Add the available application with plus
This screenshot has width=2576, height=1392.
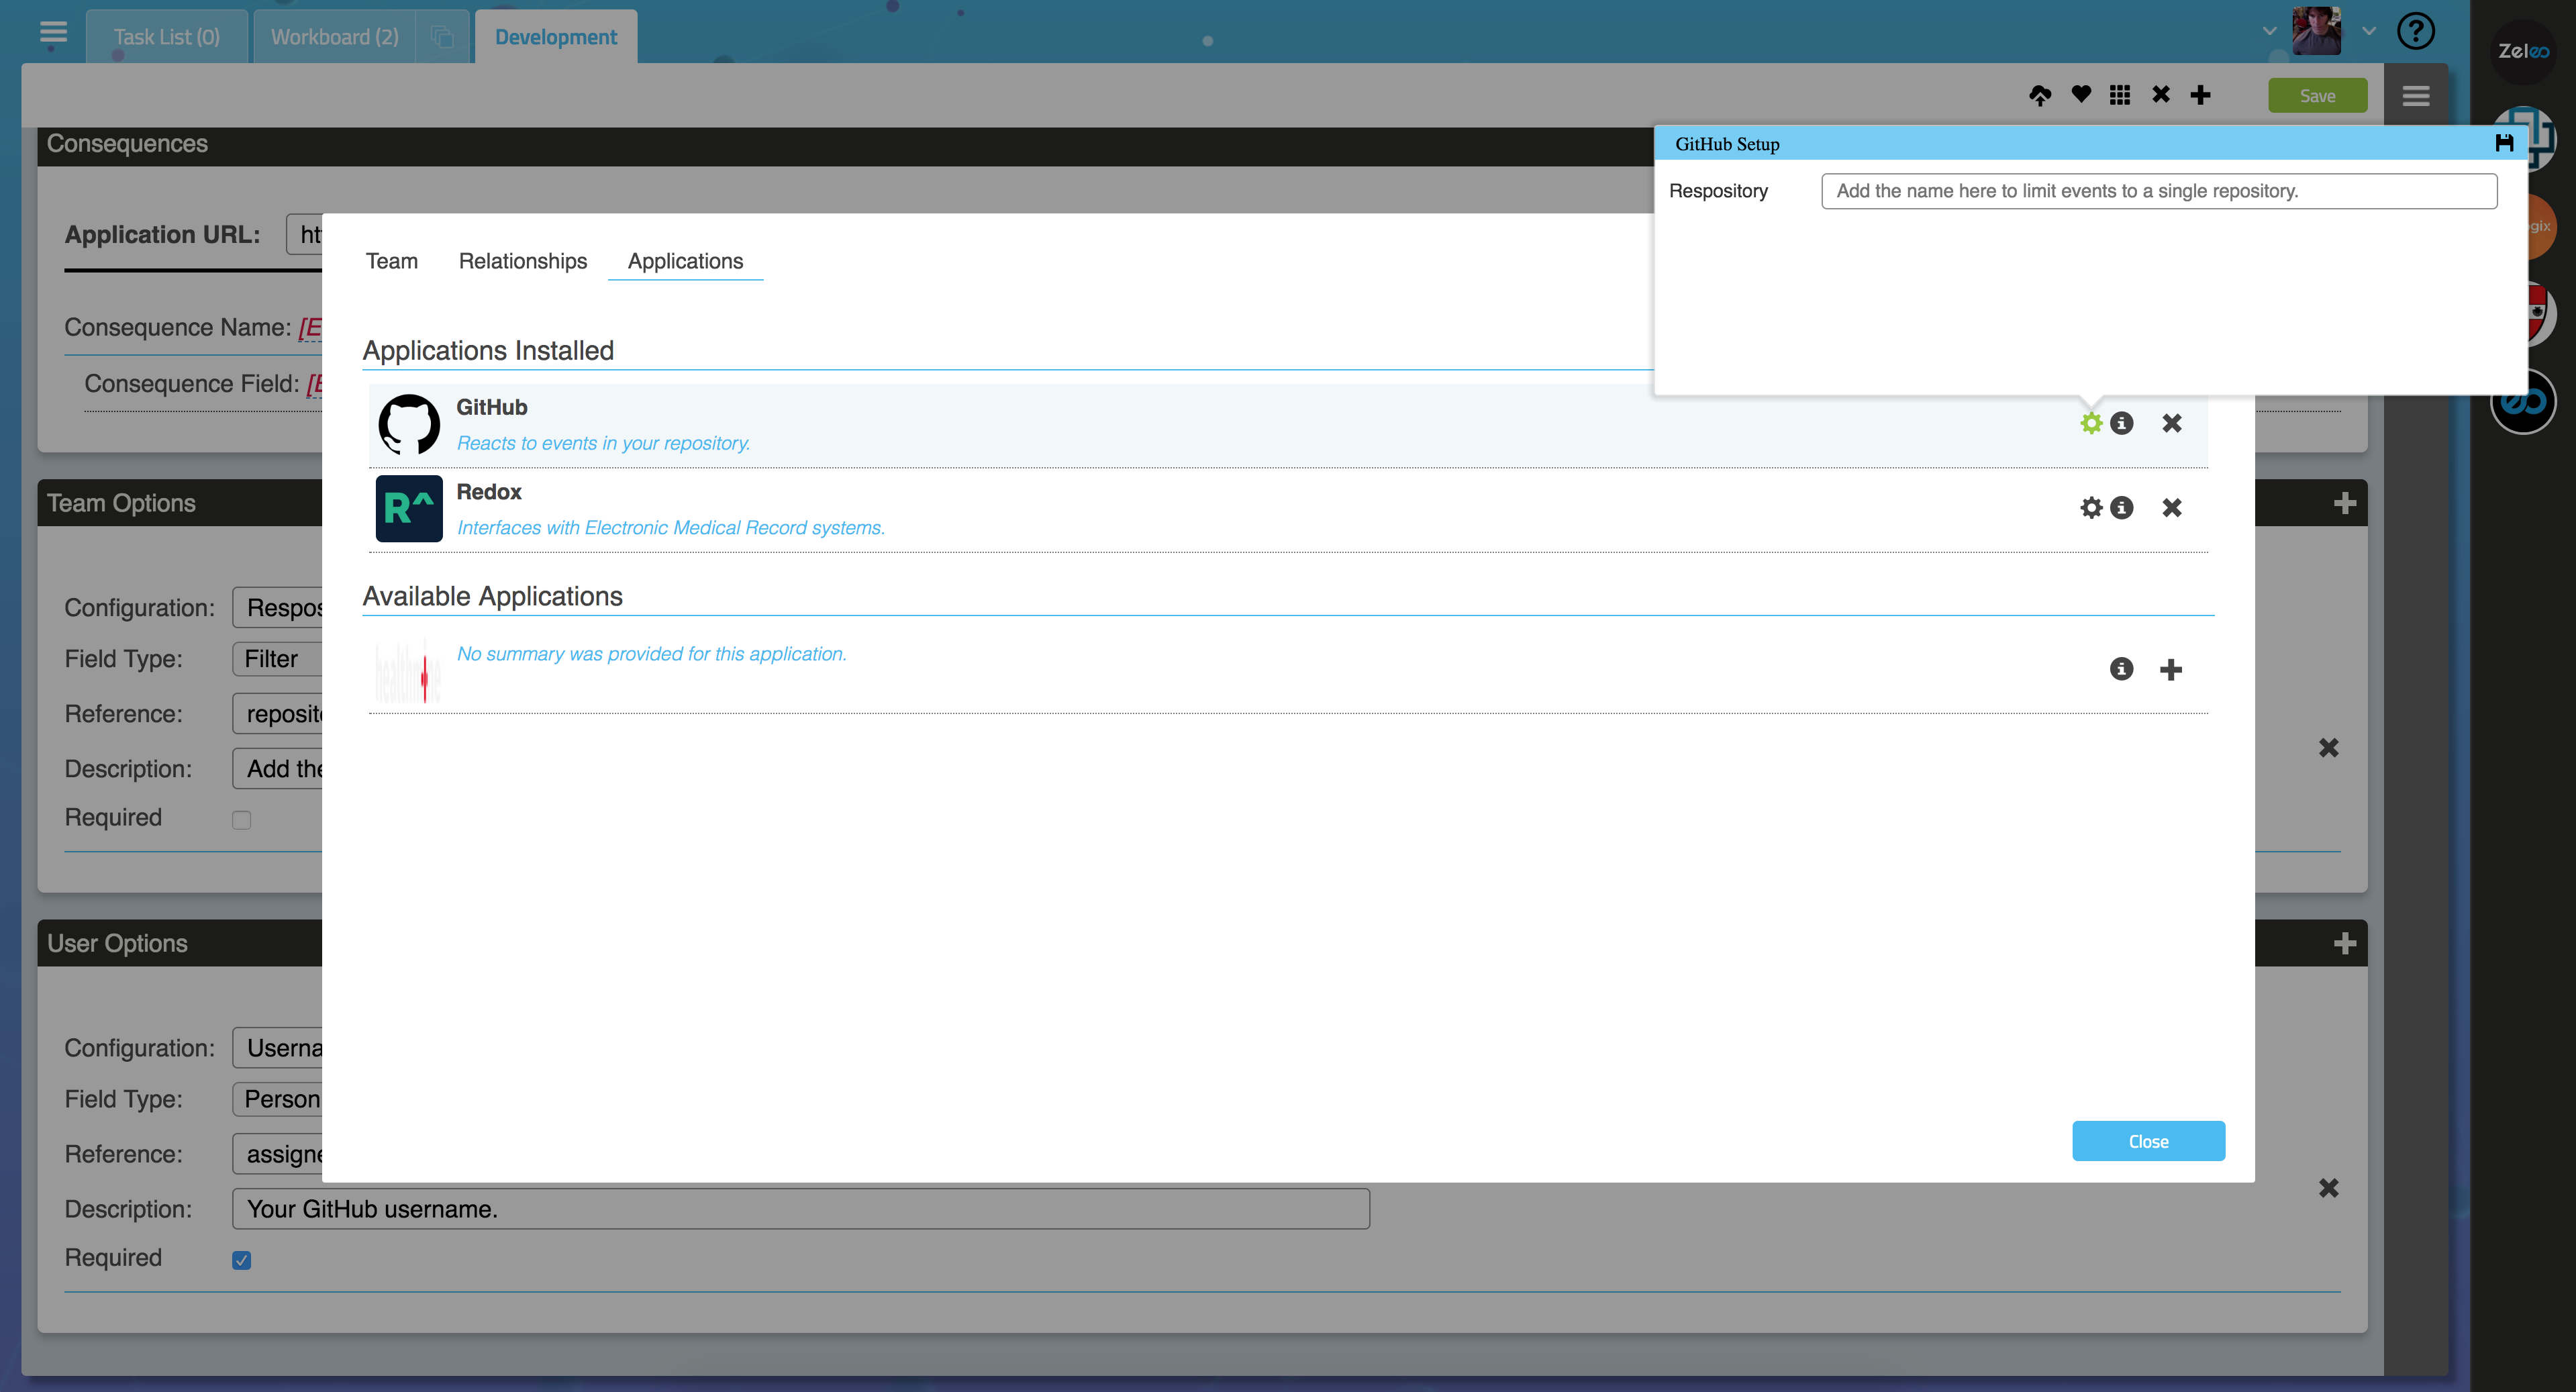[x=2170, y=670]
